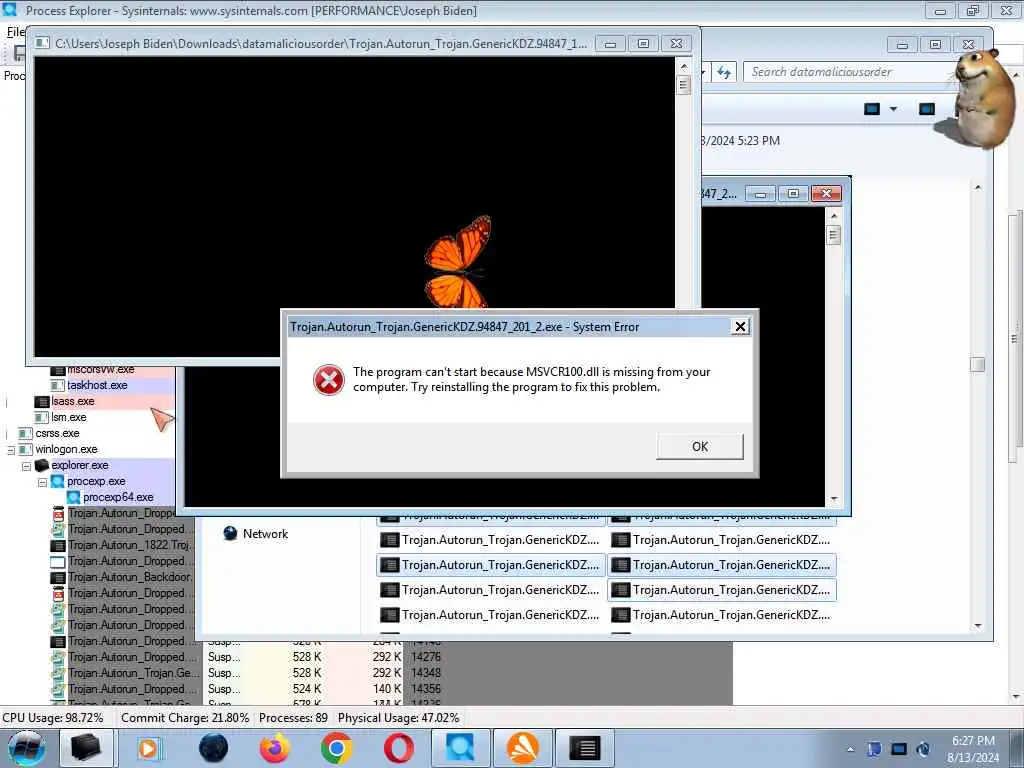Click the Explorer address bar refresh button
This screenshot has width=1024, height=768.
pos(724,72)
